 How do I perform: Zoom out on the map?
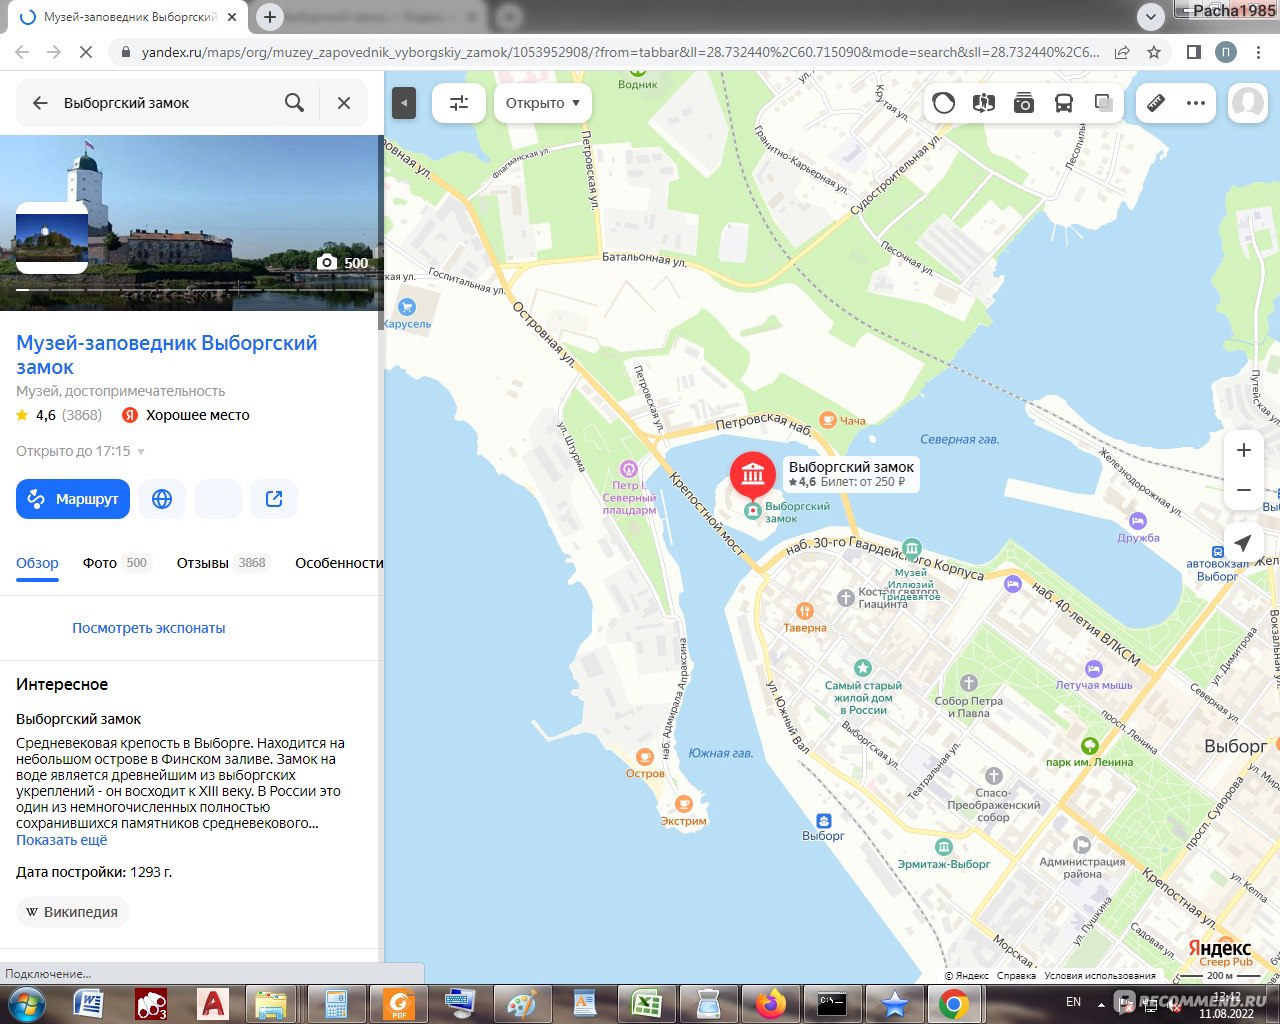(x=1244, y=490)
